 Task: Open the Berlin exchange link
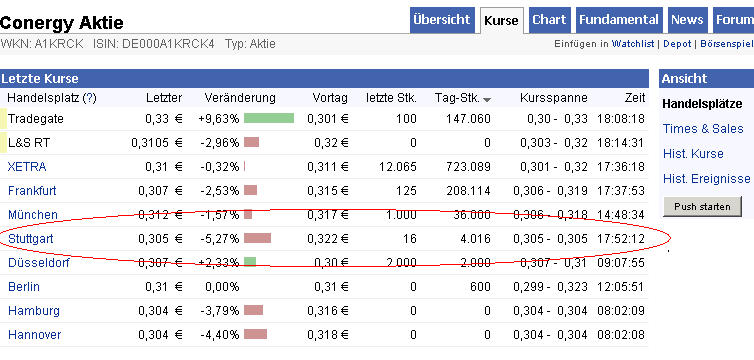(x=24, y=287)
